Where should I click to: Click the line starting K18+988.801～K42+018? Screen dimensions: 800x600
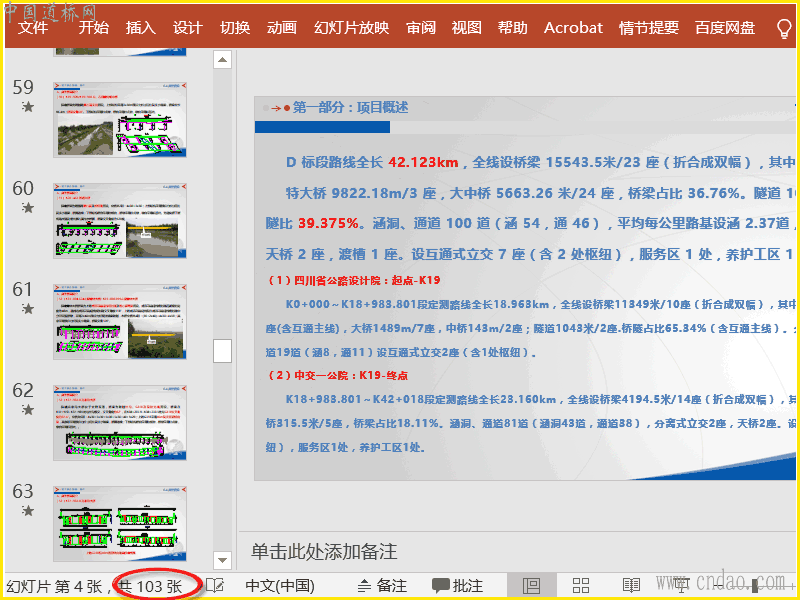coord(540,399)
